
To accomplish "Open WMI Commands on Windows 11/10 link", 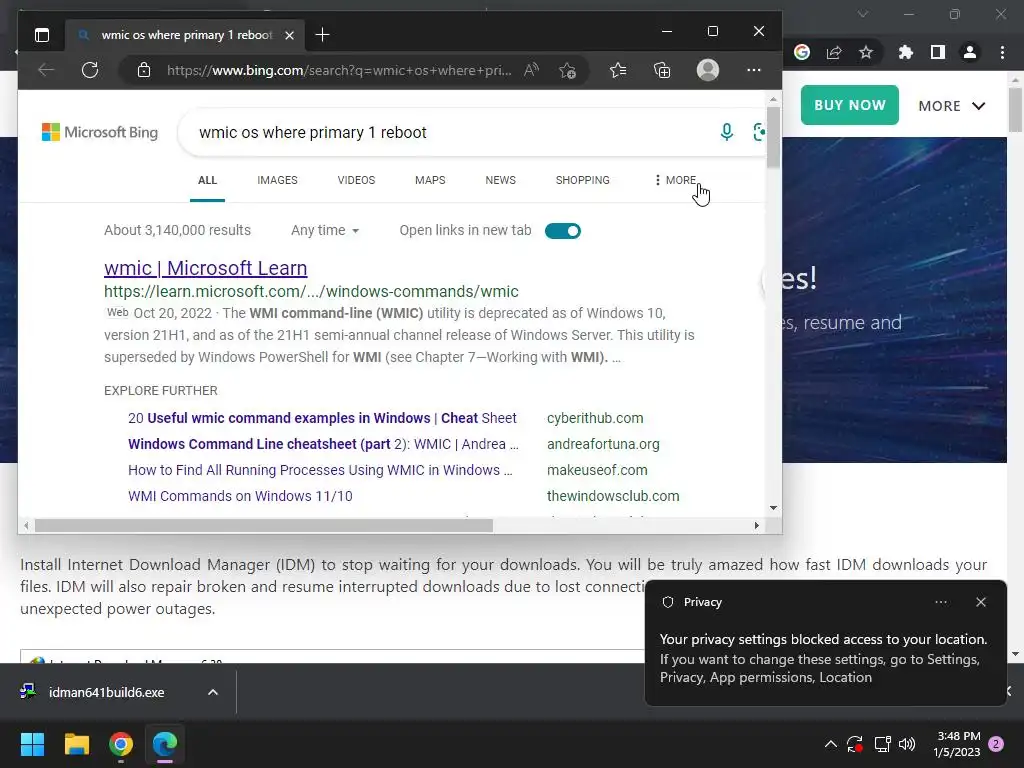I will pyautogui.click(x=240, y=496).
